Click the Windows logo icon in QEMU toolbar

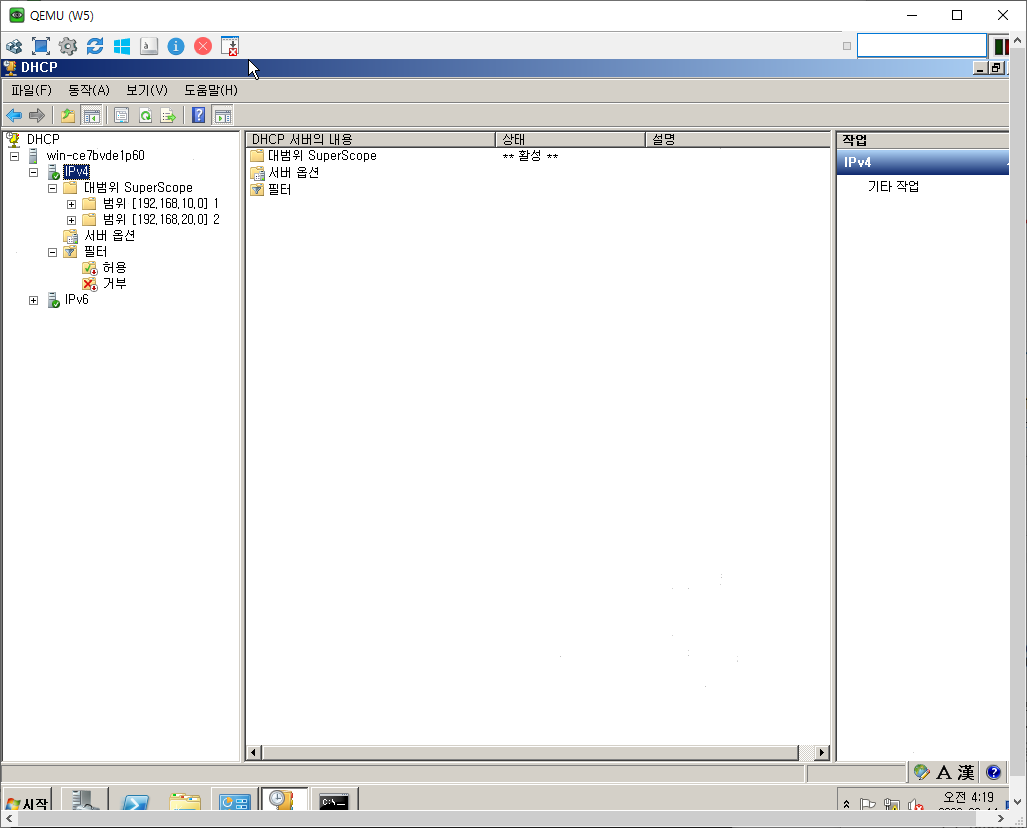pos(122,46)
